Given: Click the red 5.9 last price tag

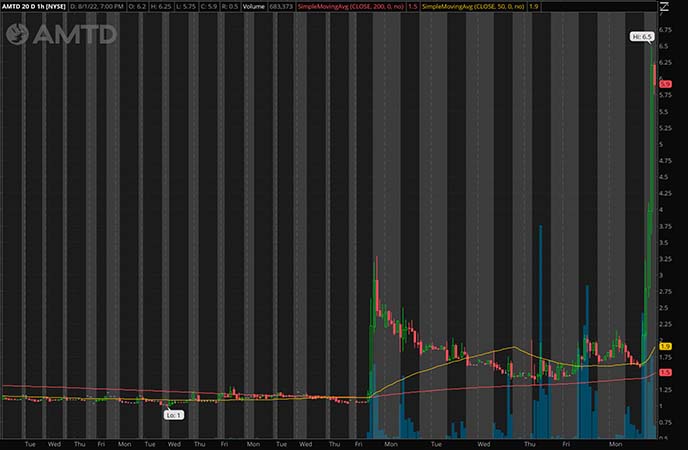Looking at the screenshot, I should point(665,83).
